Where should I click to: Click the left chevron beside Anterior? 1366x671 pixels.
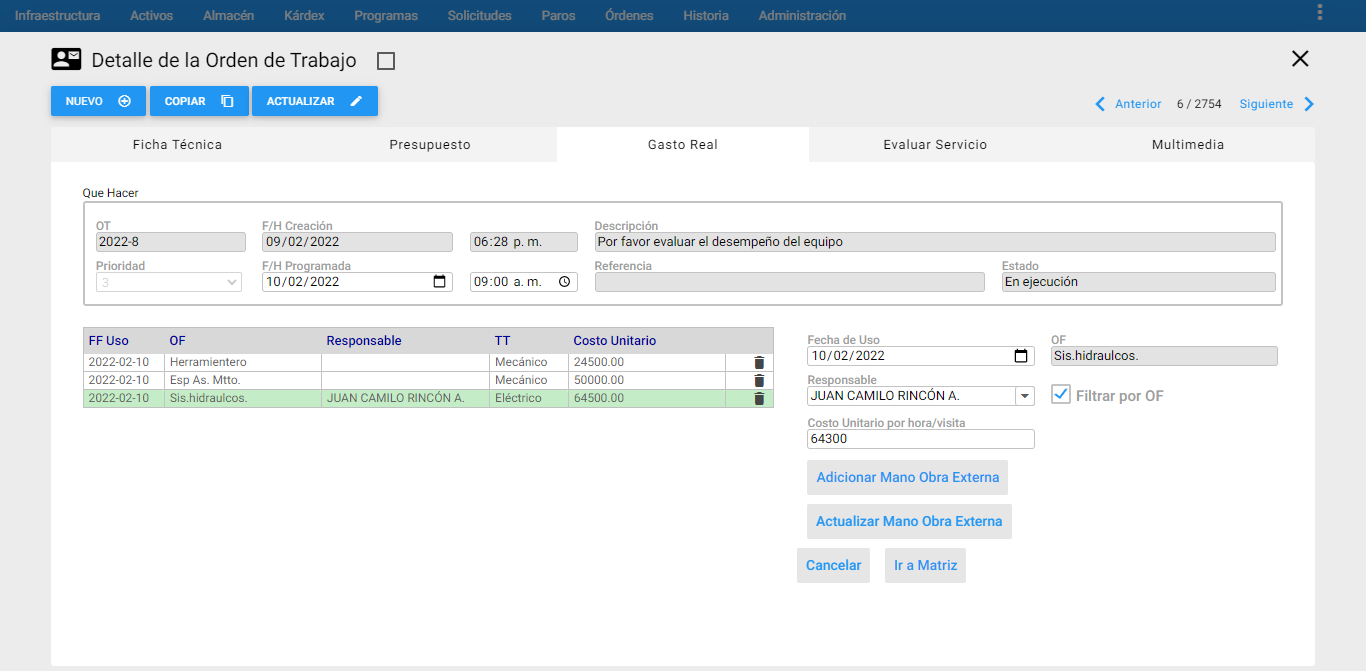tap(1101, 104)
